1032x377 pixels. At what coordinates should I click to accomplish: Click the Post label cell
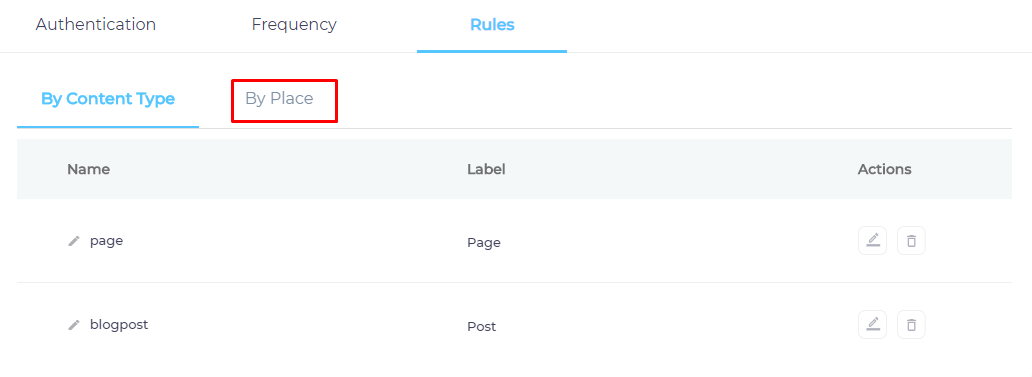click(482, 326)
